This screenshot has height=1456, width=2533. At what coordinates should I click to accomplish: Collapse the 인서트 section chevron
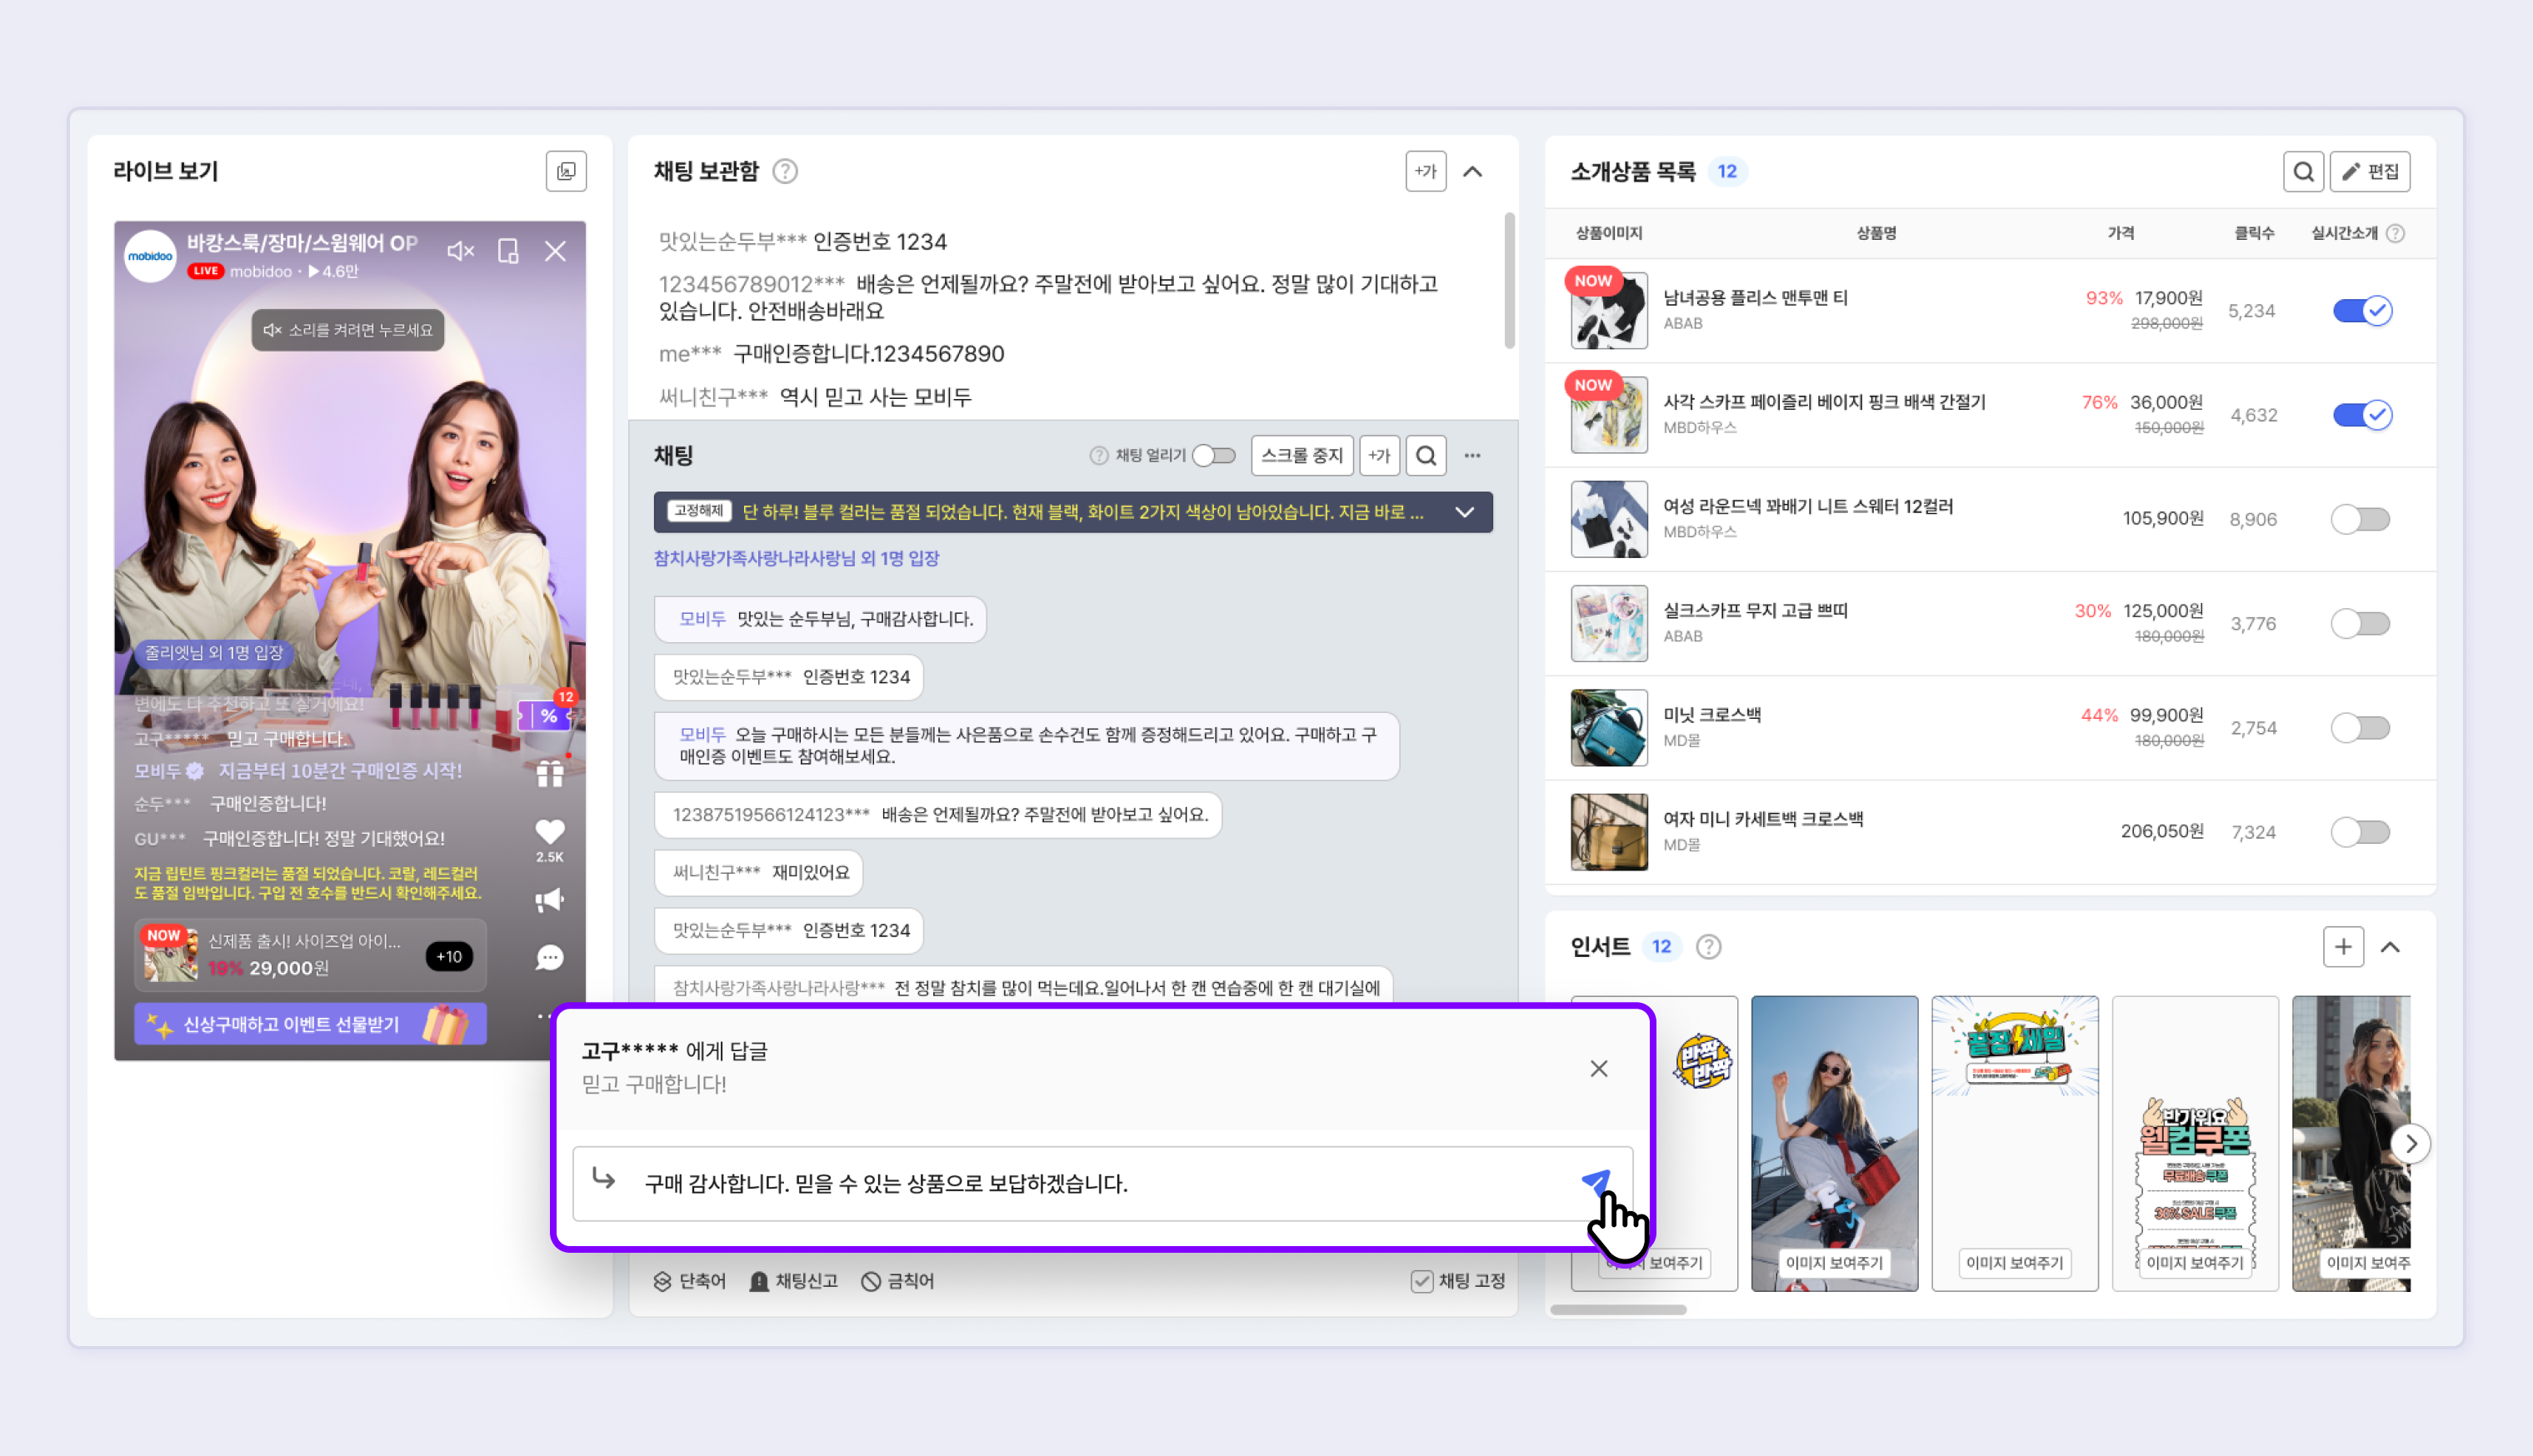(x=2390, y=947)
